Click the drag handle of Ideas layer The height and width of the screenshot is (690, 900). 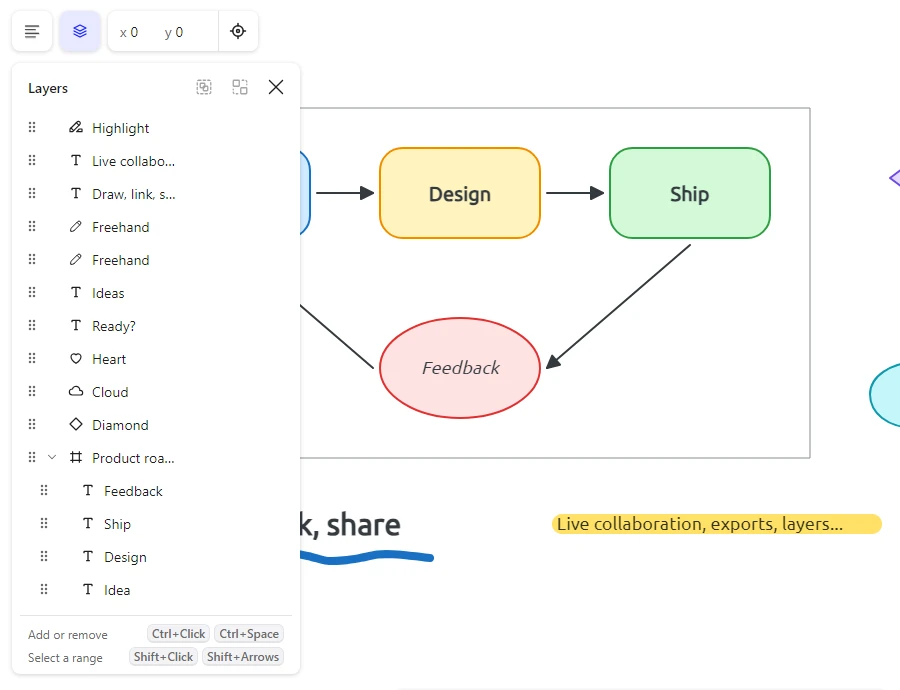tap(32, 293)
